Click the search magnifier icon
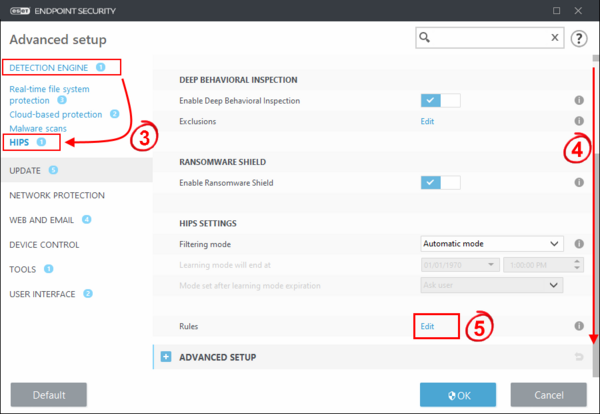Image resolution: width=600 pixels, height=414 pixels. [x=426, y=37]
